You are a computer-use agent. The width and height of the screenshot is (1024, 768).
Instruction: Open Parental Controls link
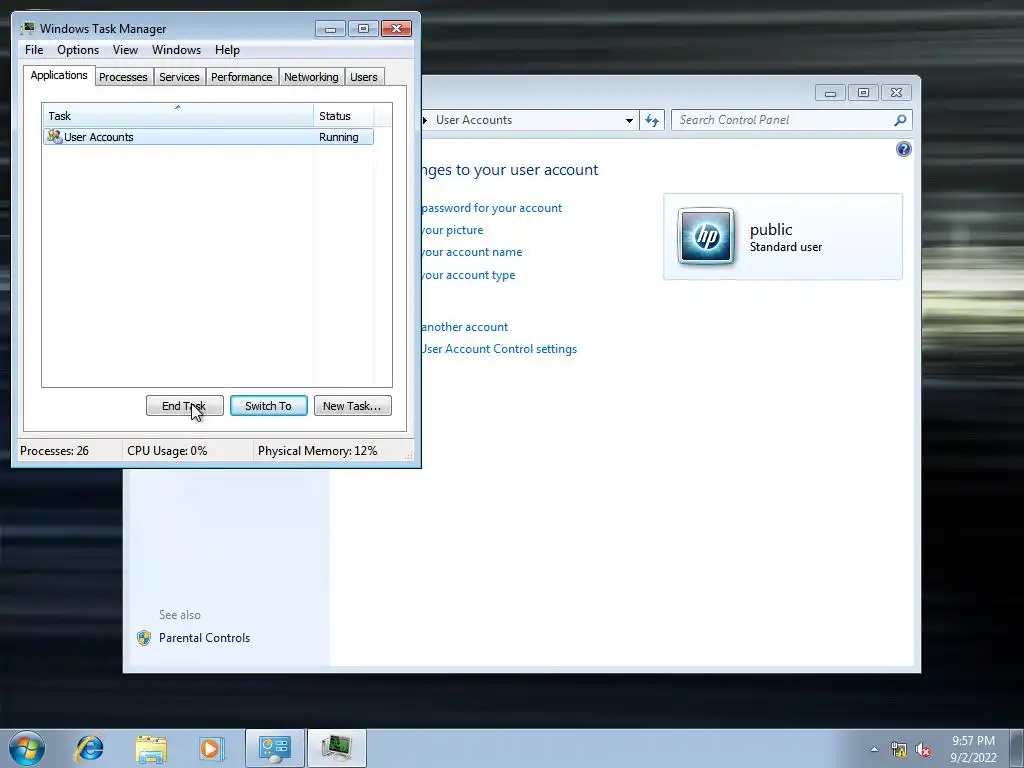point(204,638)
